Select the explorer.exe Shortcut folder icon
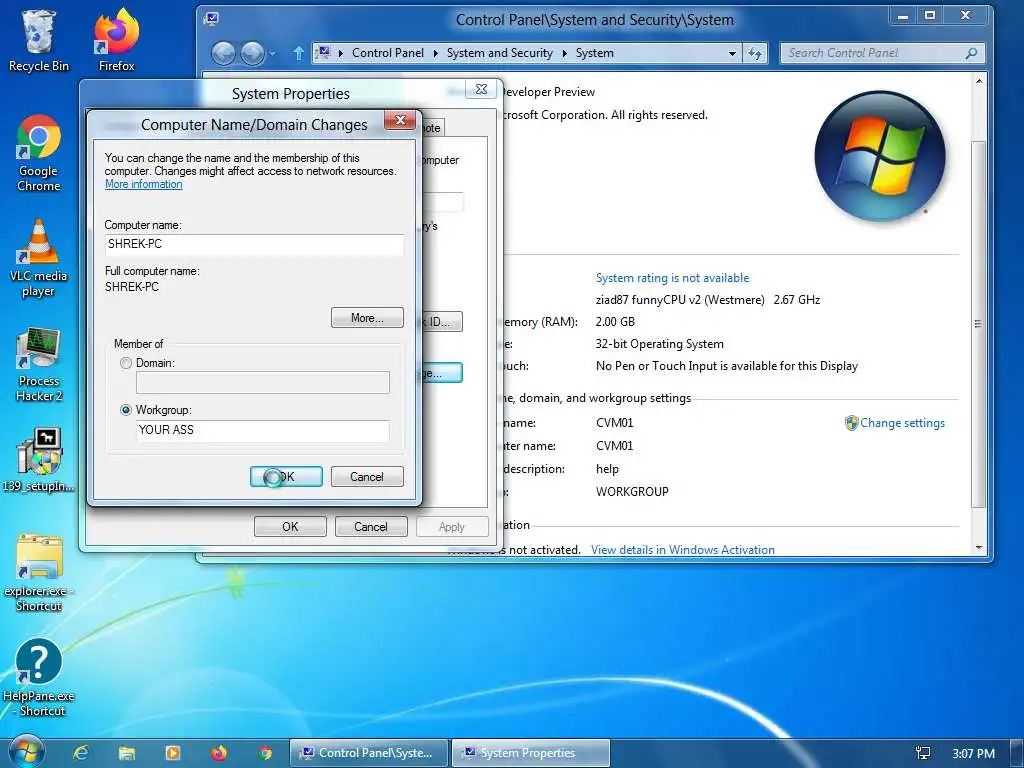 (x=39, y=573)
